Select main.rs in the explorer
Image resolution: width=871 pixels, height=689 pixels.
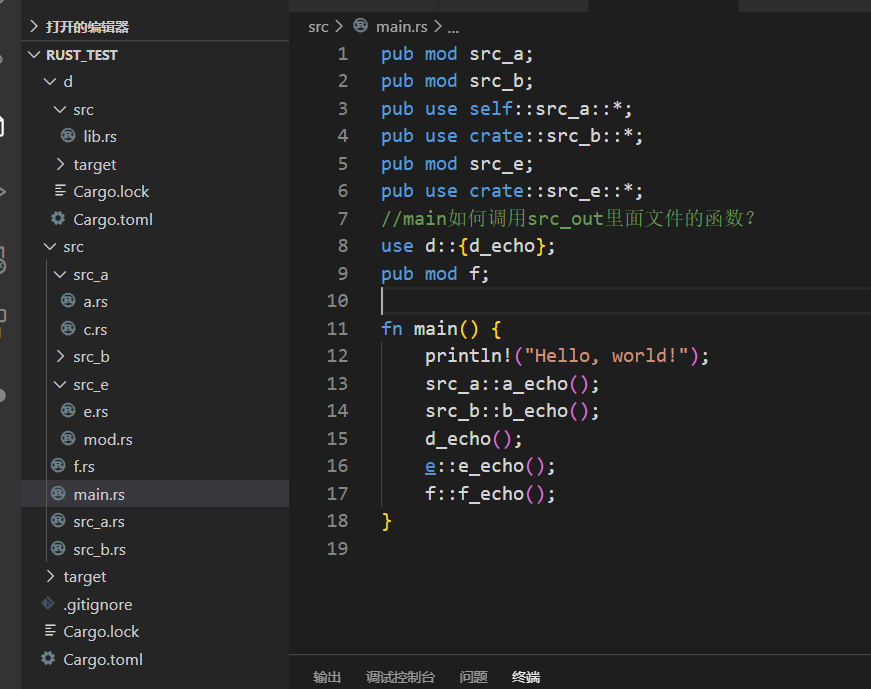99,493
